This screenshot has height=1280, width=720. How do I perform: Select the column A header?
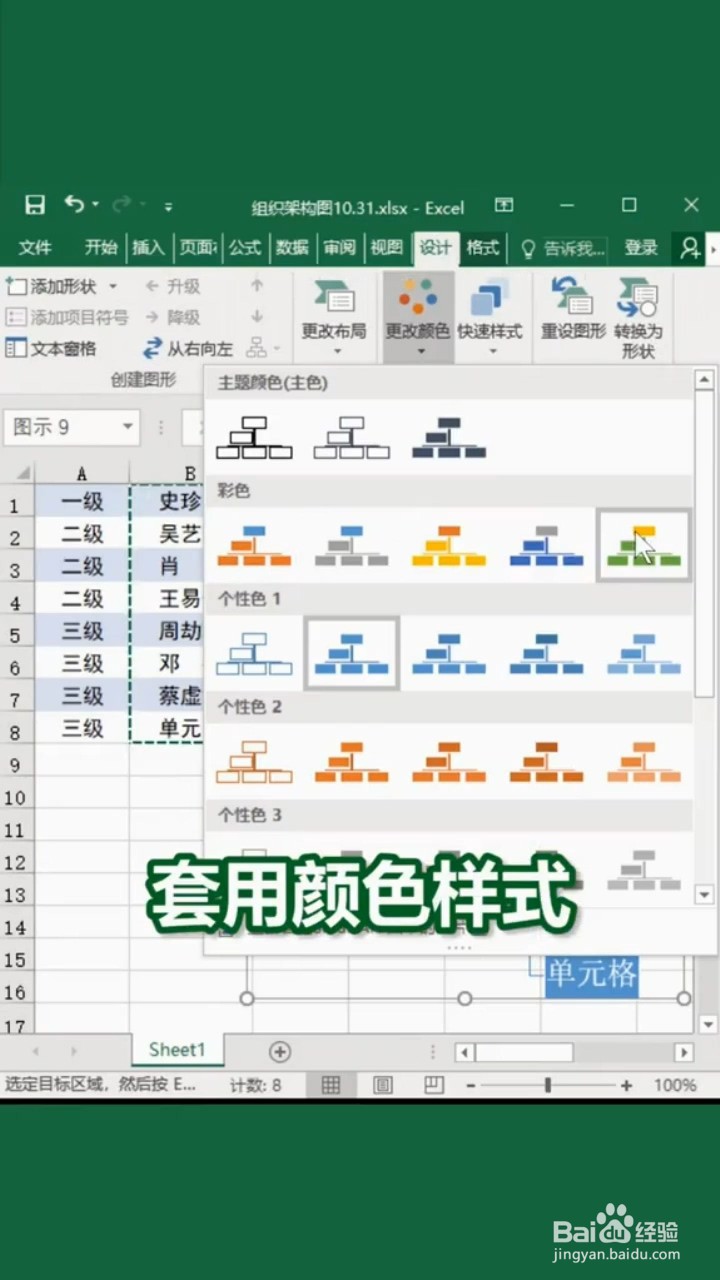pos(82,473)
